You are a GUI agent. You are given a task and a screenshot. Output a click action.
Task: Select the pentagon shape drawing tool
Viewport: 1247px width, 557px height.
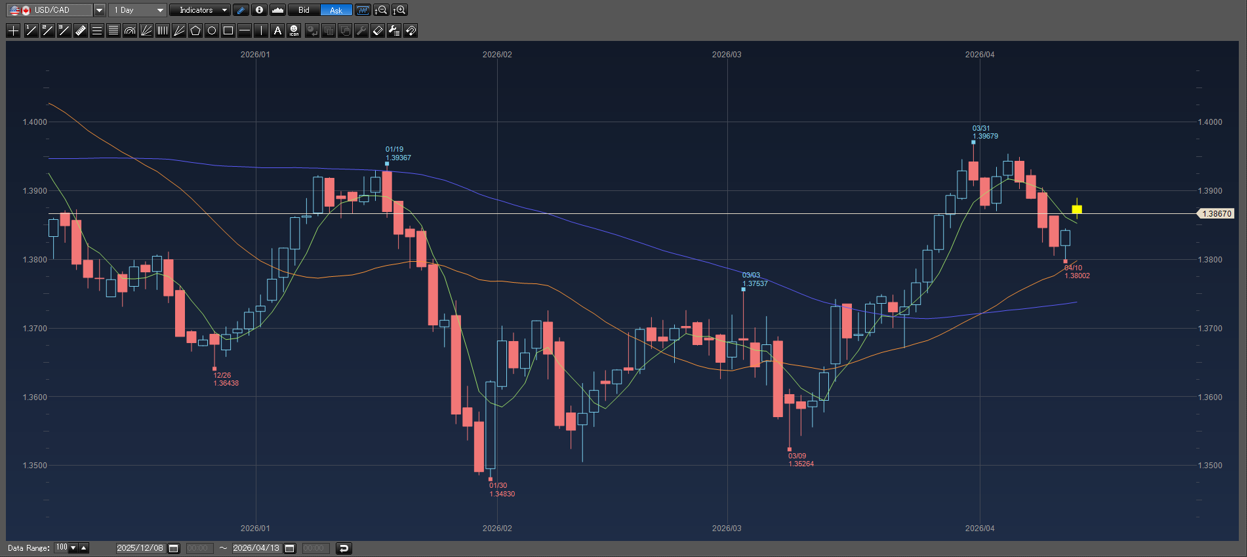(195, 31)
